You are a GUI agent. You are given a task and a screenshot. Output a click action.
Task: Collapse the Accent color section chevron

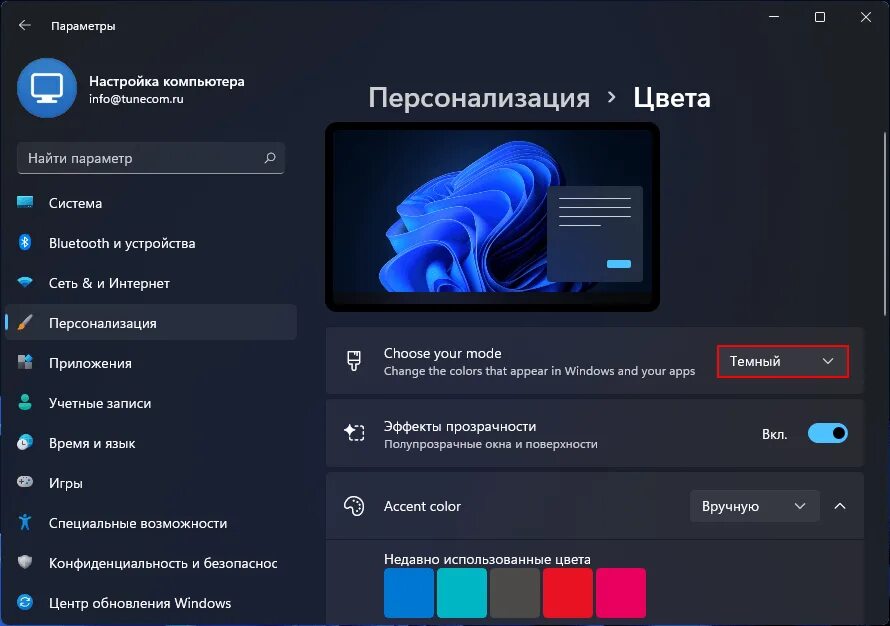[840, 506]
